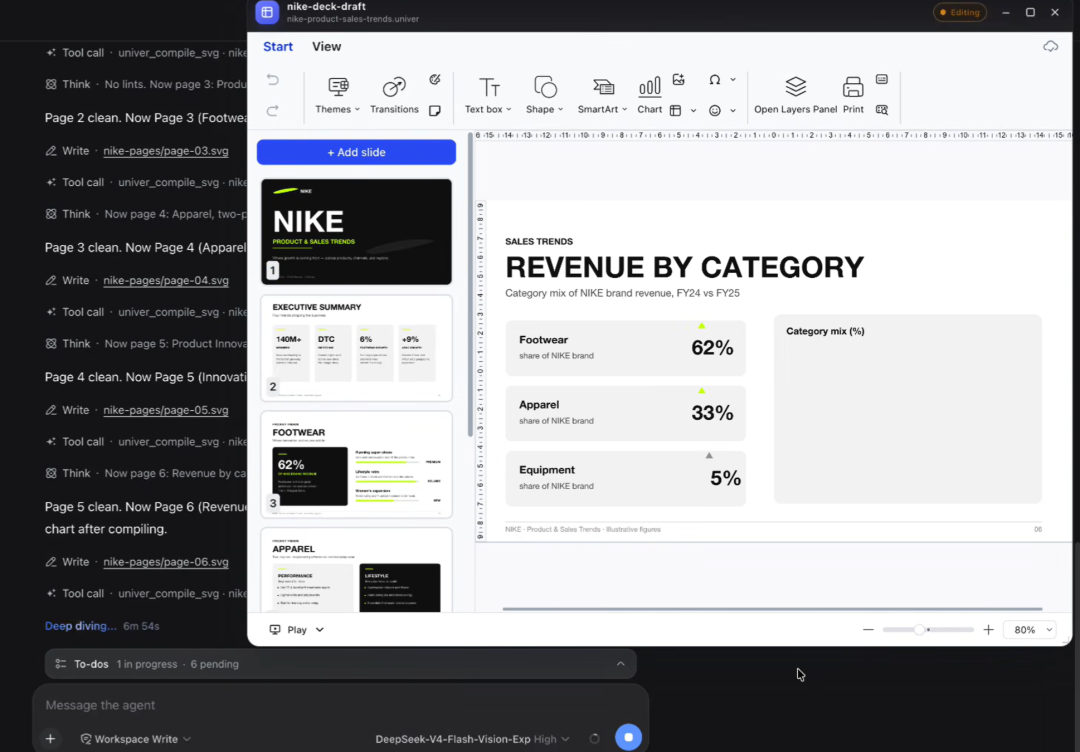Select slide 3 Footwear thumbnail
The image size is (1080, 752).
point(356,464)
